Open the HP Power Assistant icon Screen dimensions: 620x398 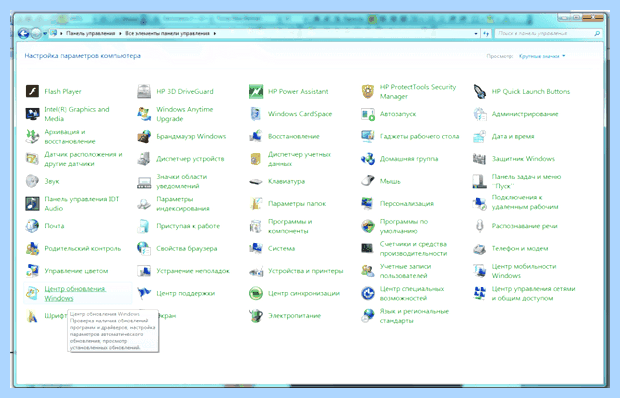point(256,91)
